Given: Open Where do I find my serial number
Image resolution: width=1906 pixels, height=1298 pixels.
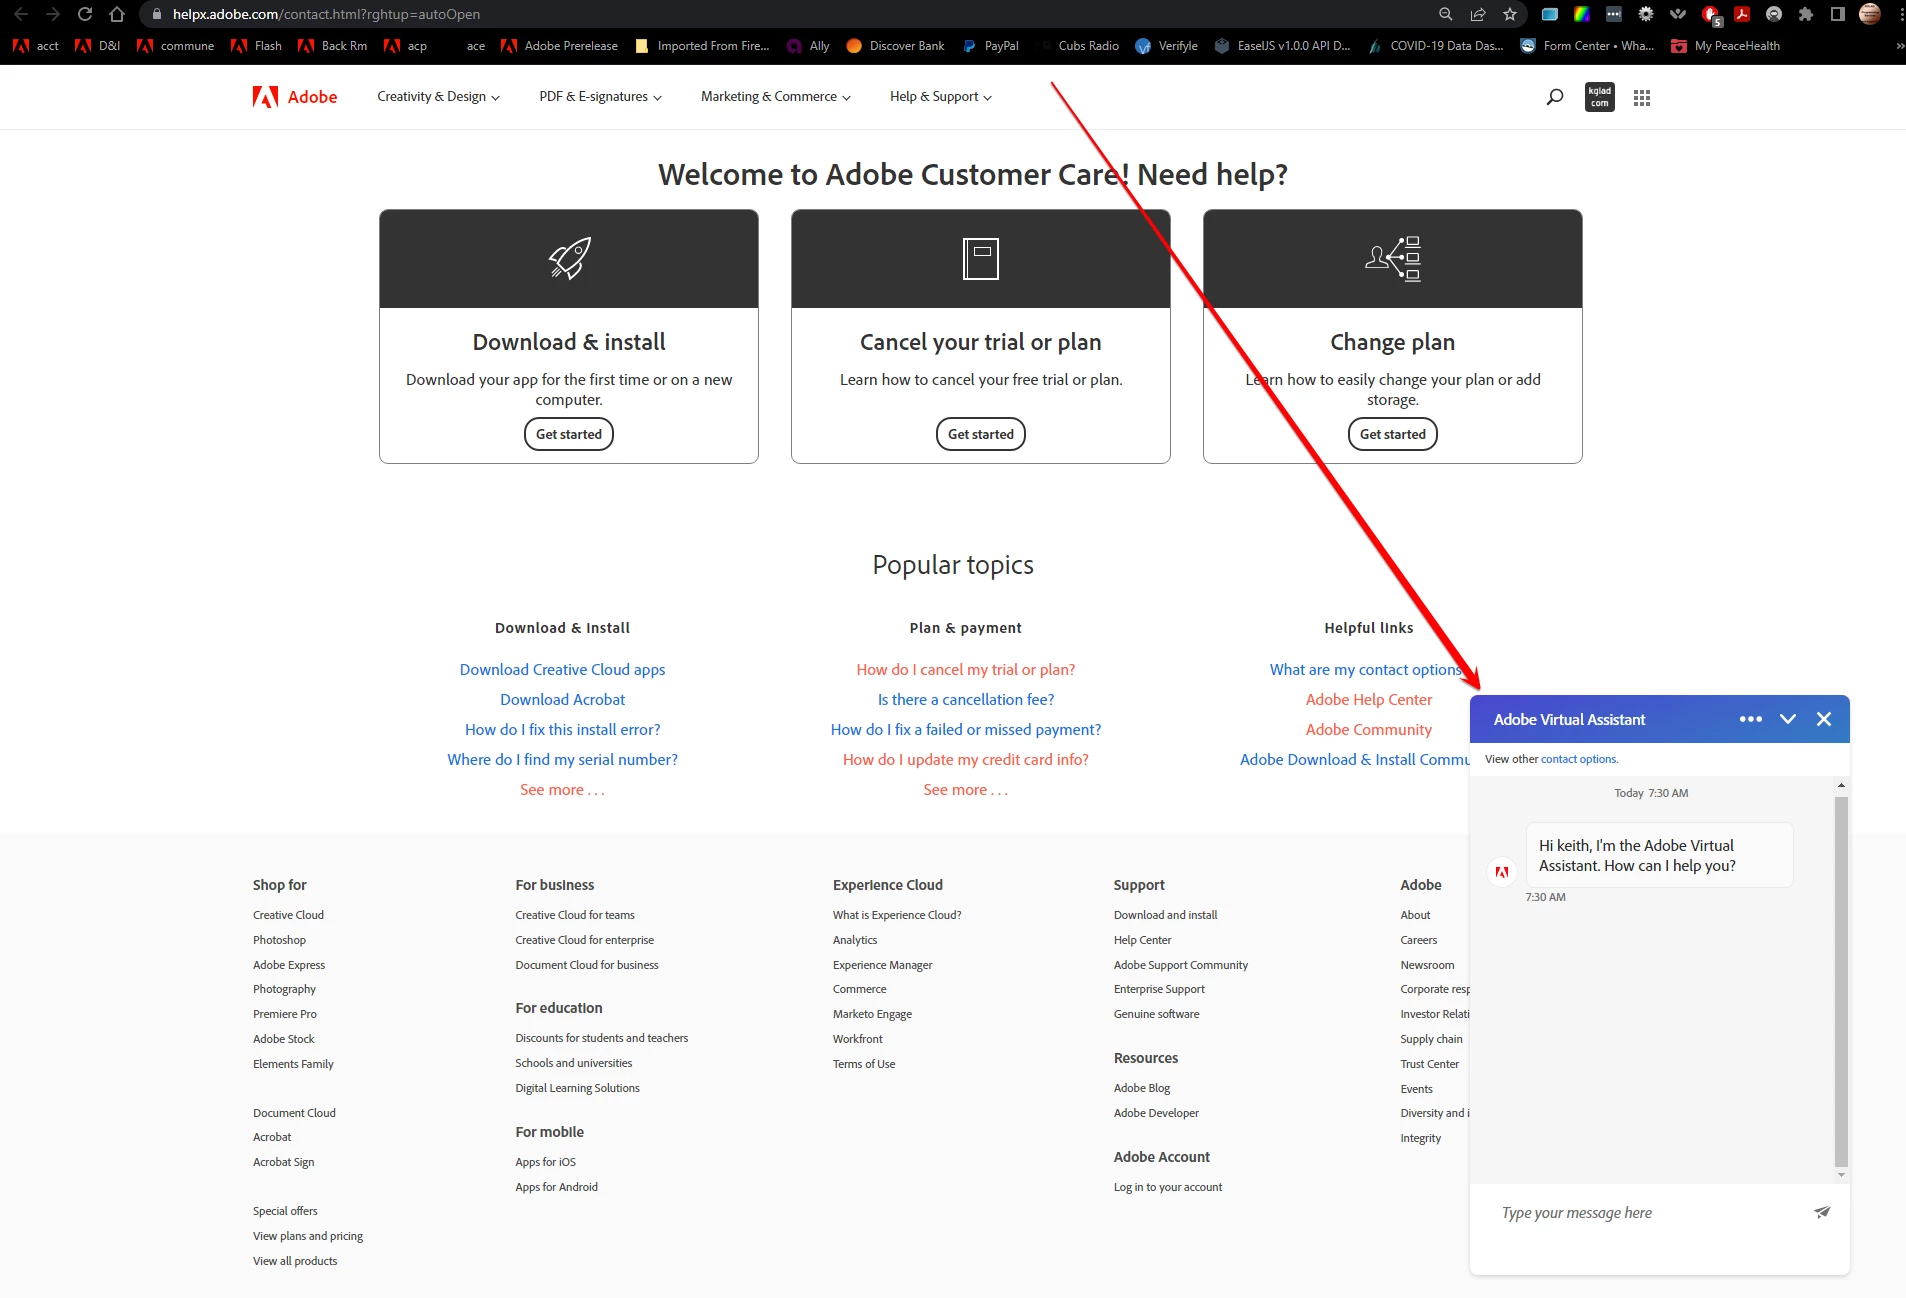Looking at the screenshot, I should 562,760.
